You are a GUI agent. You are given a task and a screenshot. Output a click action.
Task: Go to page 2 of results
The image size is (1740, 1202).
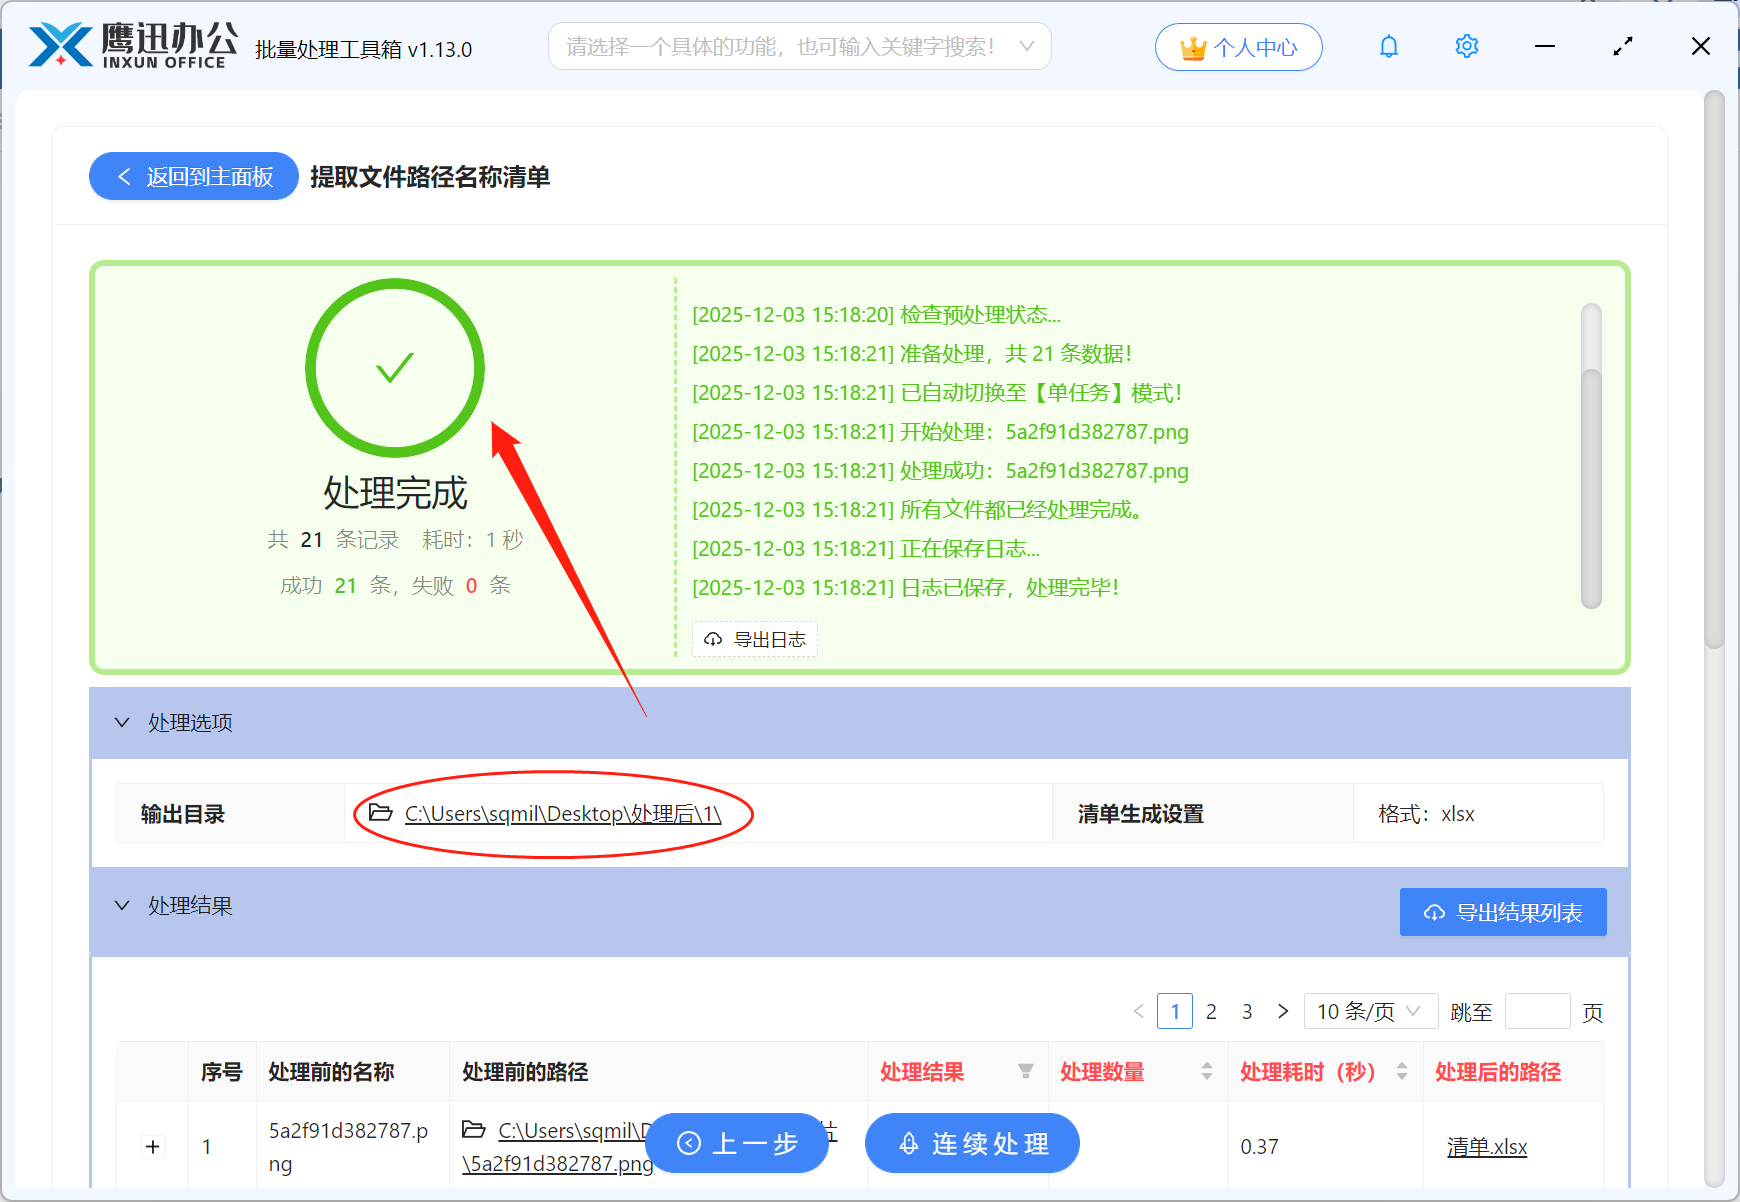point(1211,1011)
